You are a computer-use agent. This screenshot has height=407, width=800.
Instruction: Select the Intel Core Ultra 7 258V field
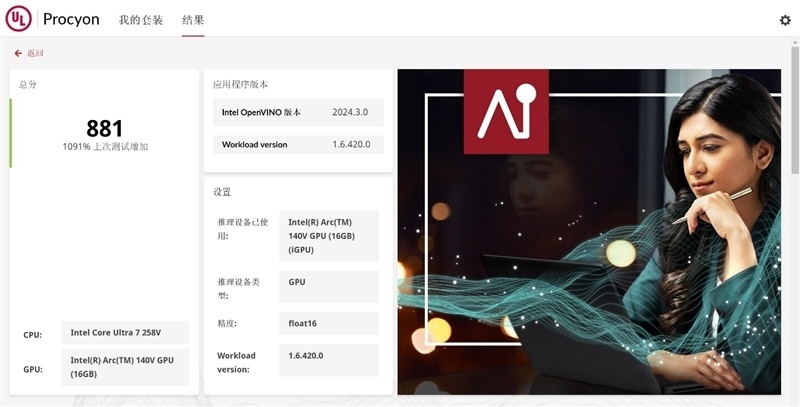click(125, 333)
